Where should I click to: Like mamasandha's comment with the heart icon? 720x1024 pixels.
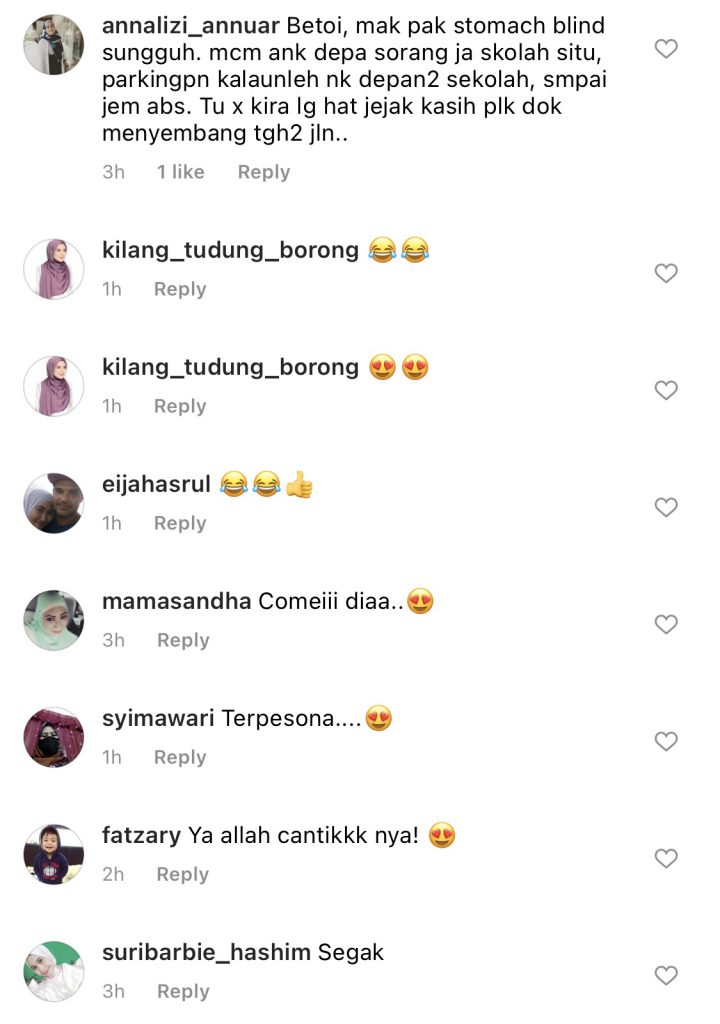point(666,624)
